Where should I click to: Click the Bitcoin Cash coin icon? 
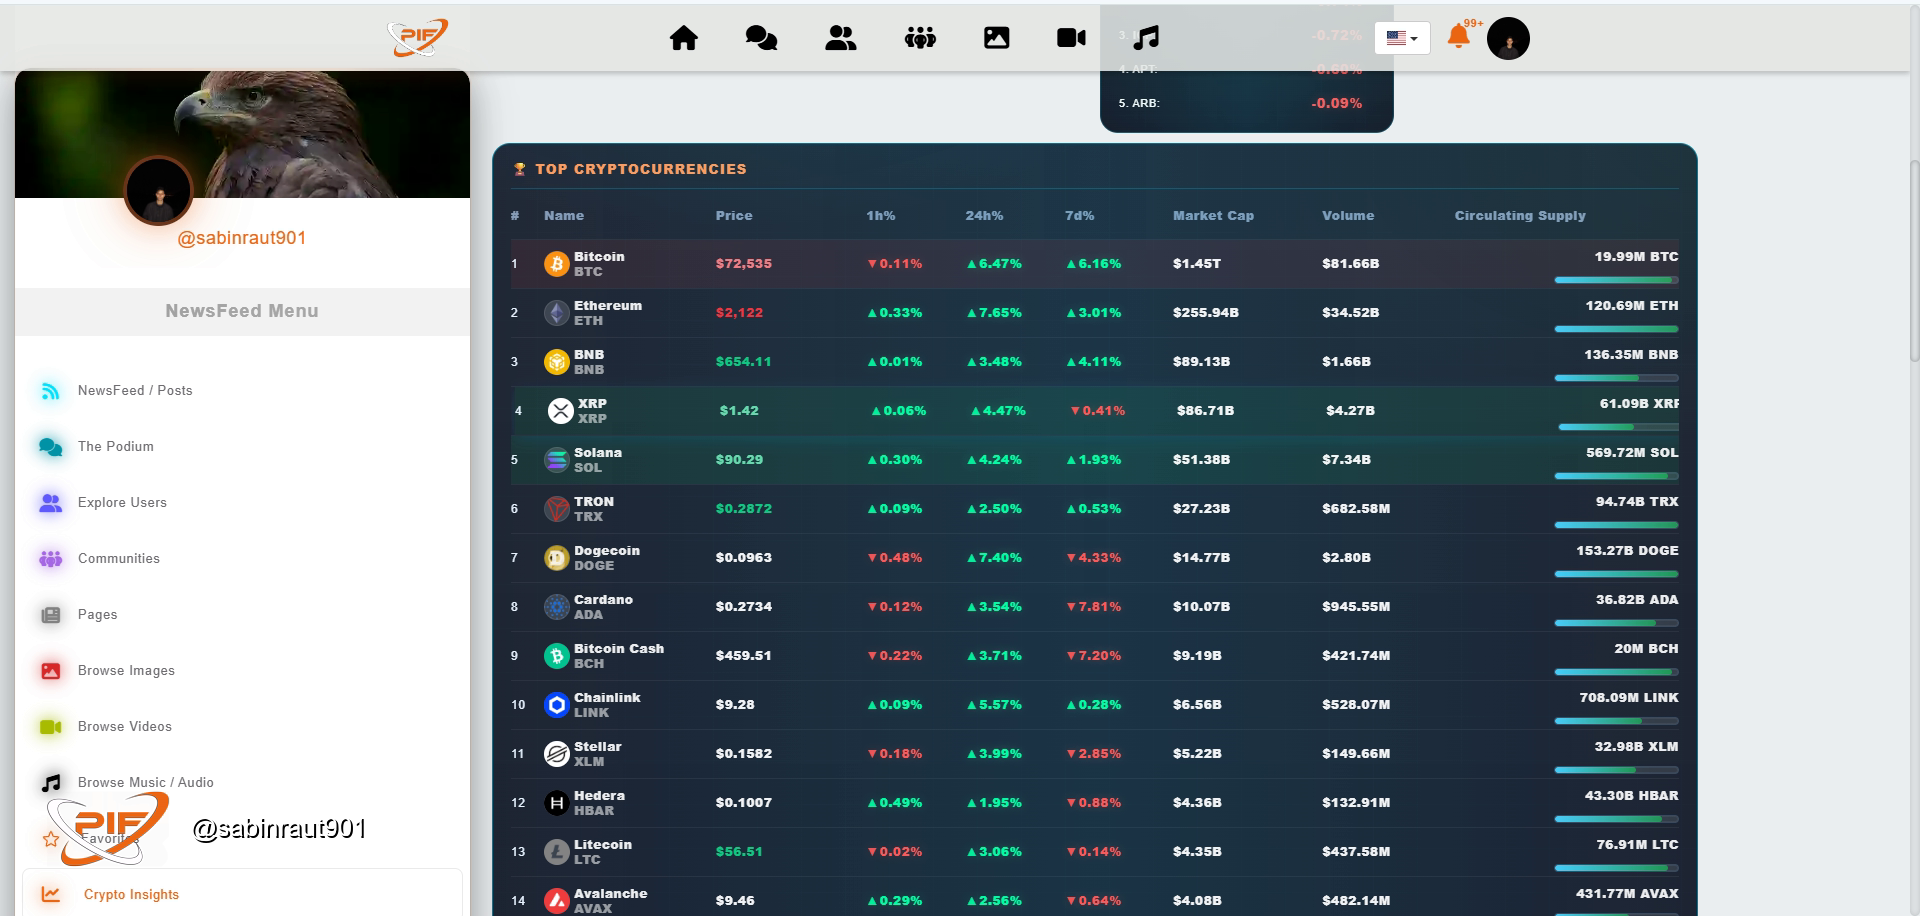[556, 656]
